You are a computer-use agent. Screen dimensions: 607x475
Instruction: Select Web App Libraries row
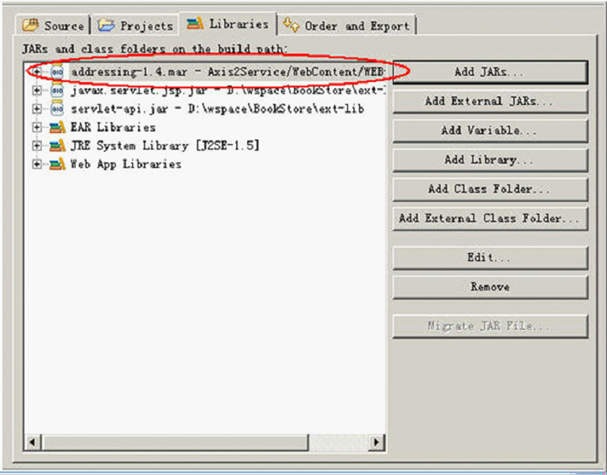point(126,164)
